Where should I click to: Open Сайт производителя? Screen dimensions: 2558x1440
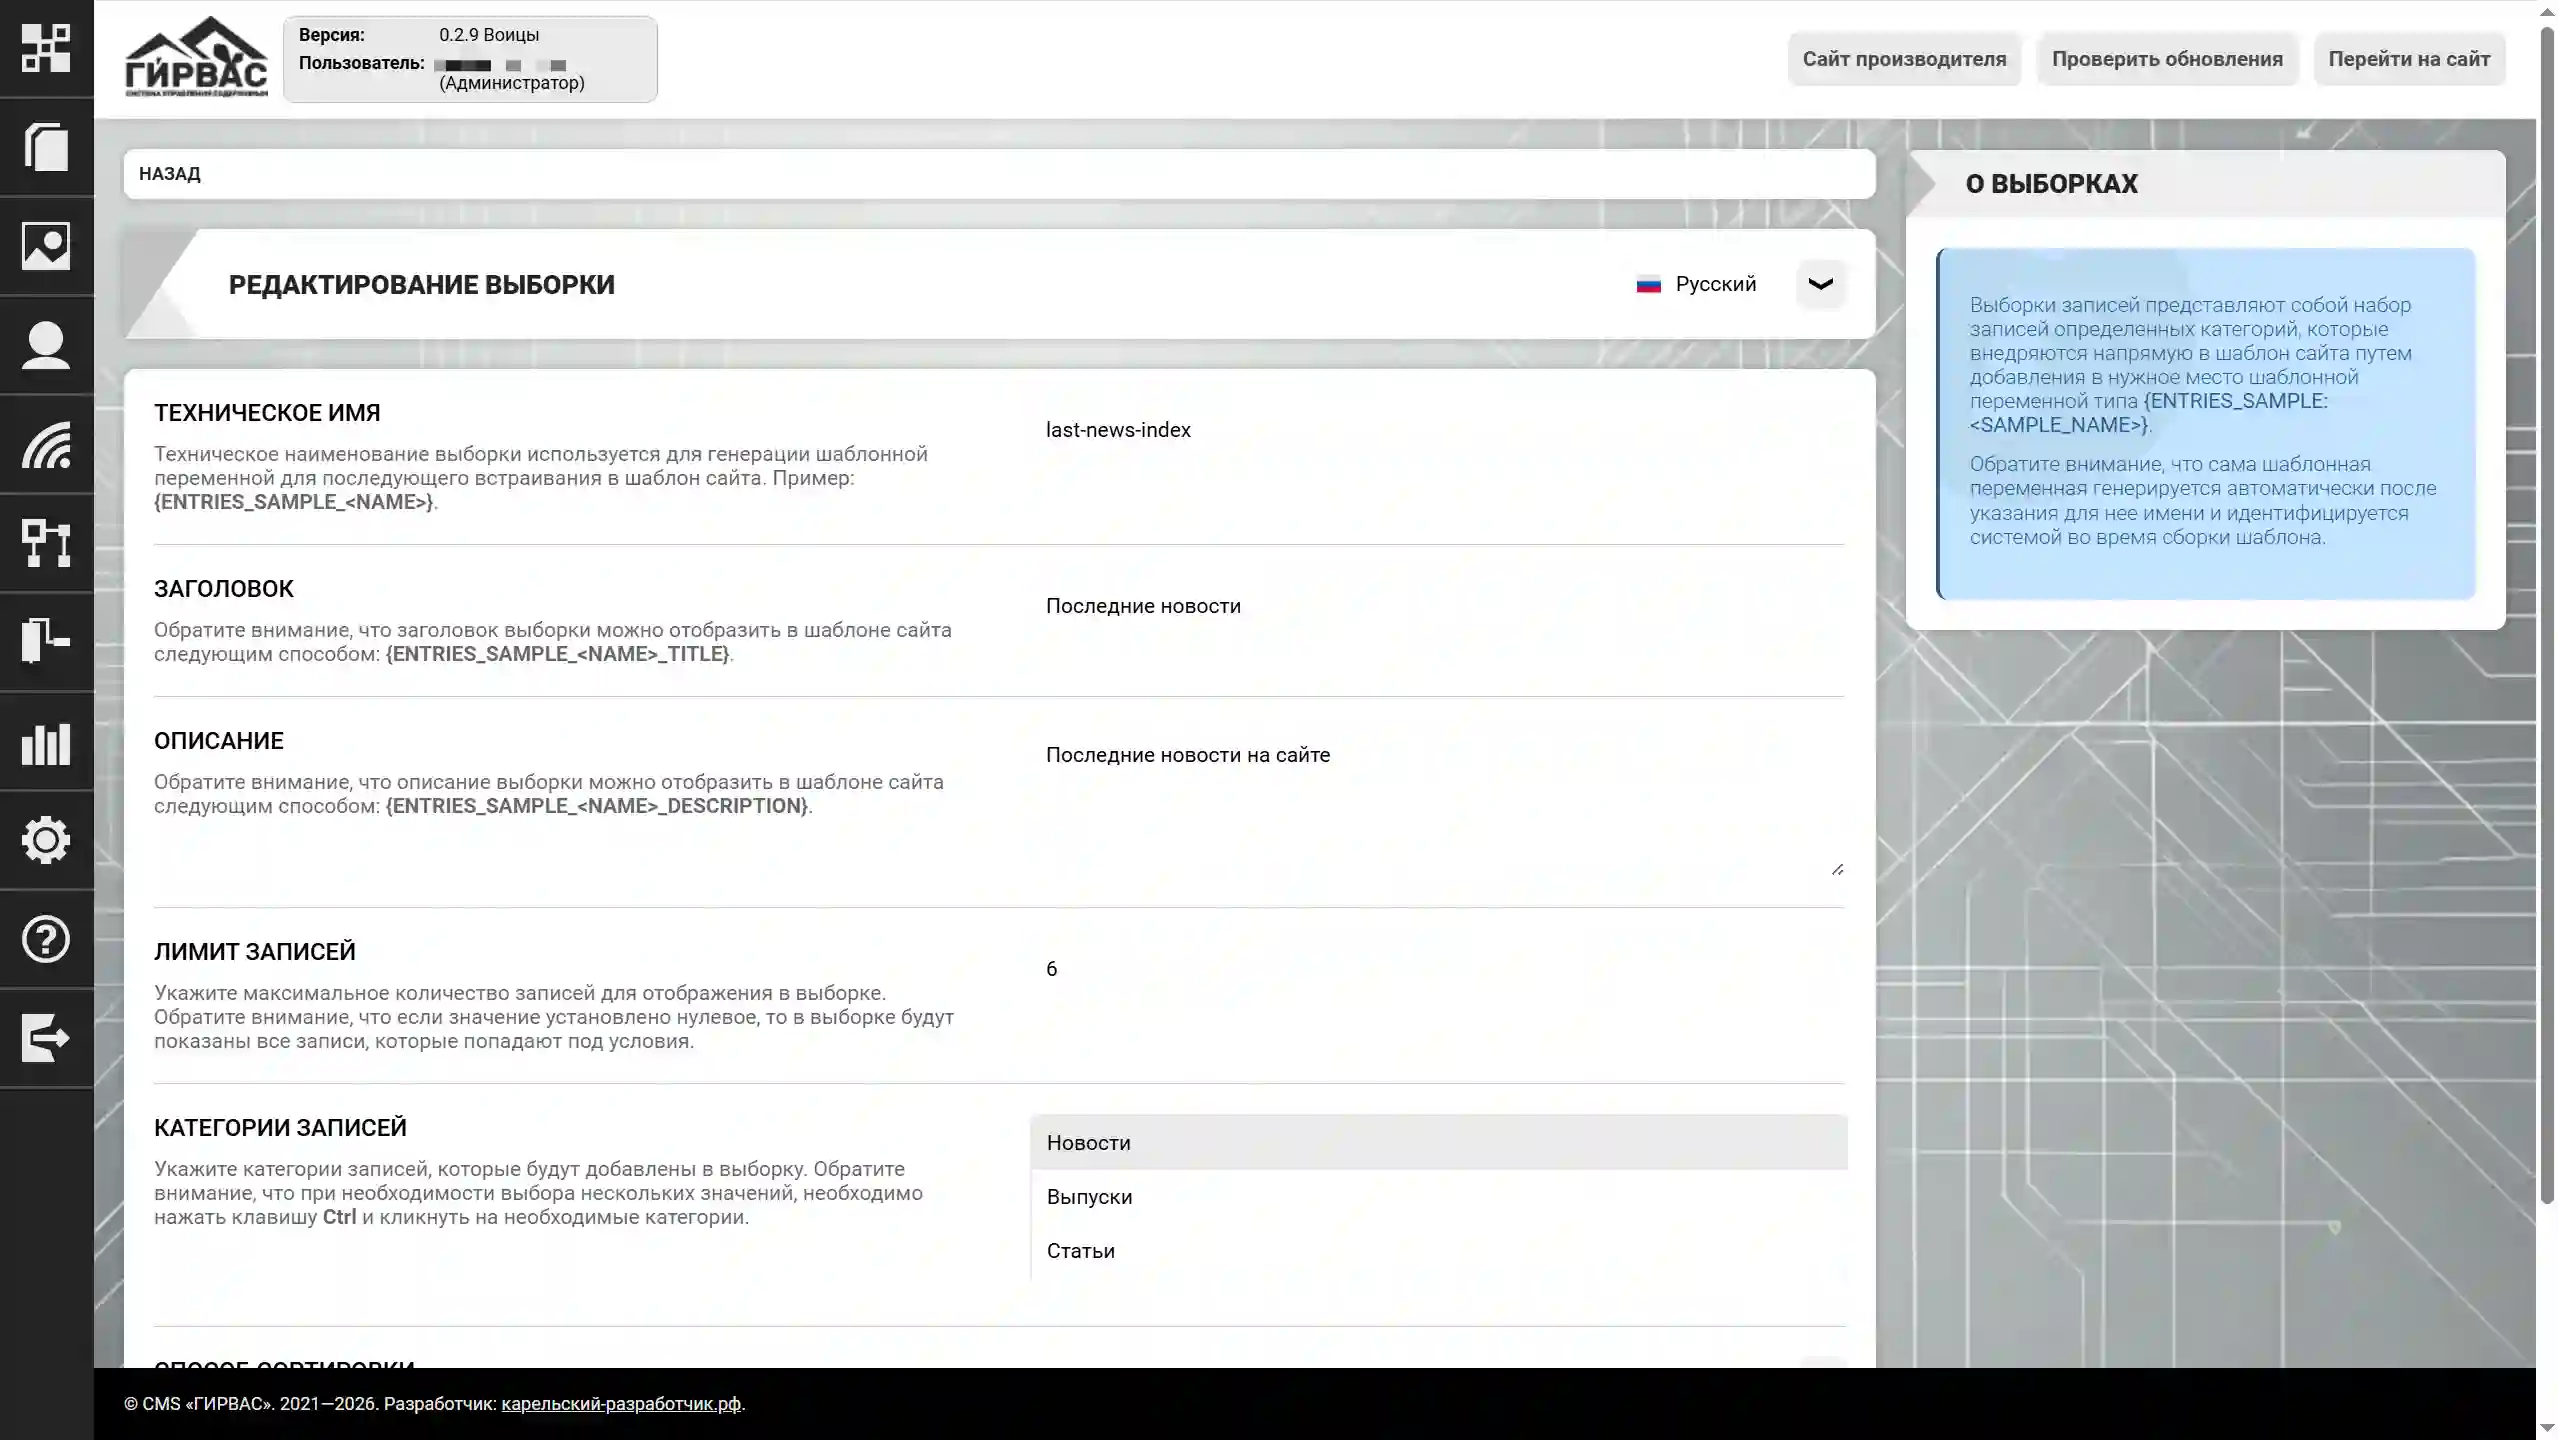click(1903, 59)
